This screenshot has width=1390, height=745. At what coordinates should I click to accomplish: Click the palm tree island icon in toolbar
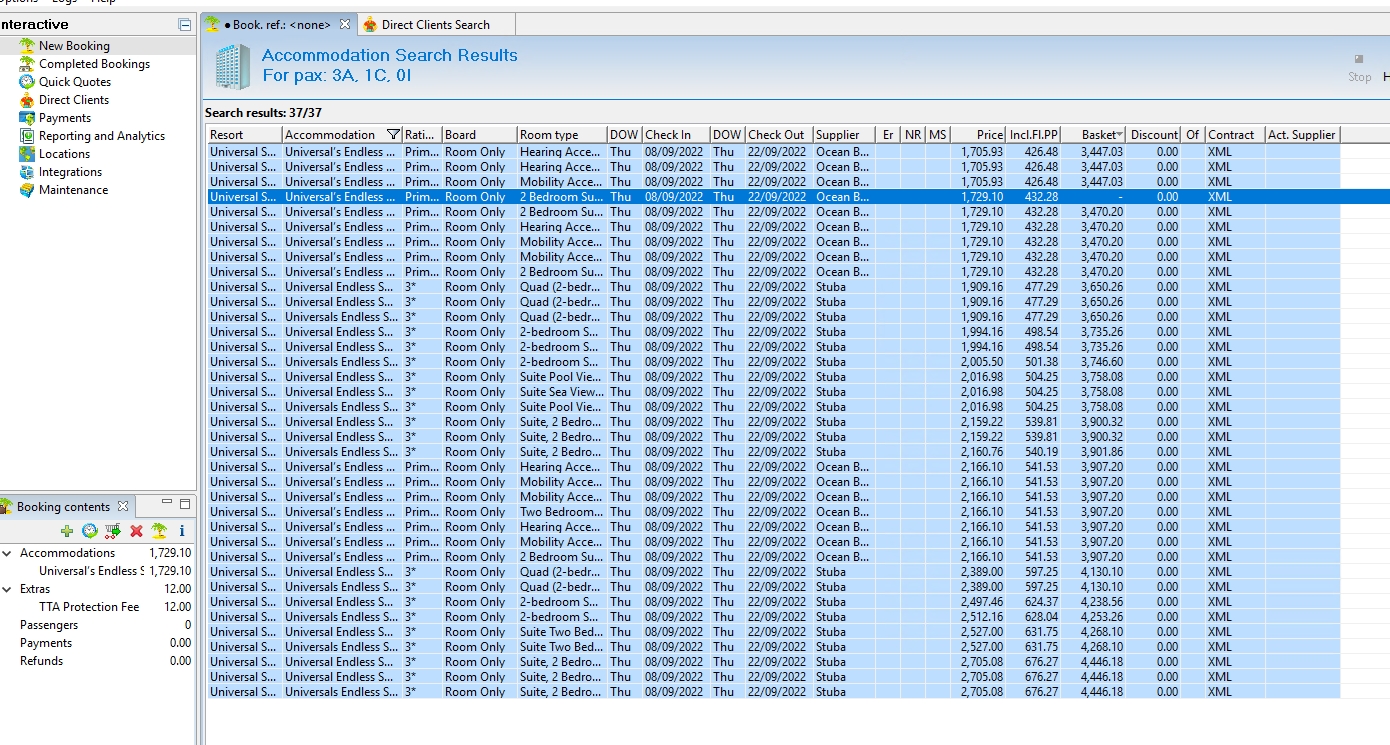(x=159, y=531)
